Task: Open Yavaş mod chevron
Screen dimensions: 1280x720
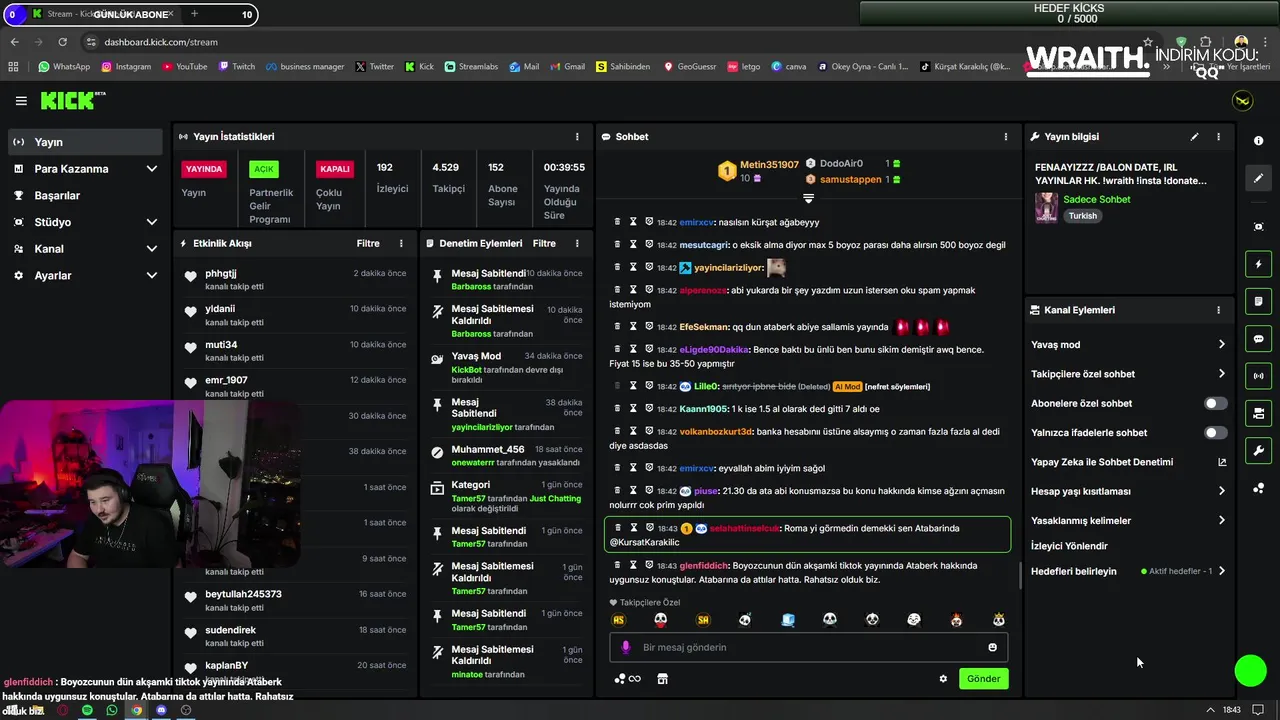Action: [1221, 344]
